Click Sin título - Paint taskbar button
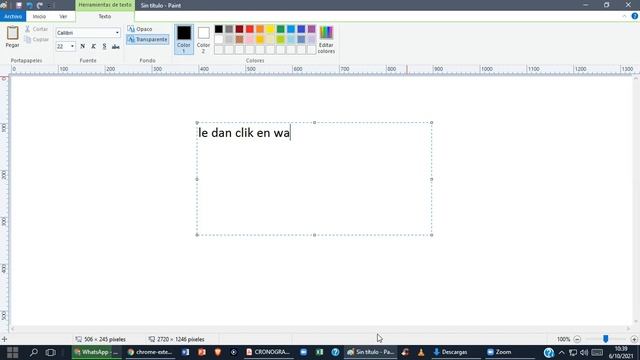This screenshot has width=640, height=360. (371, 352)
